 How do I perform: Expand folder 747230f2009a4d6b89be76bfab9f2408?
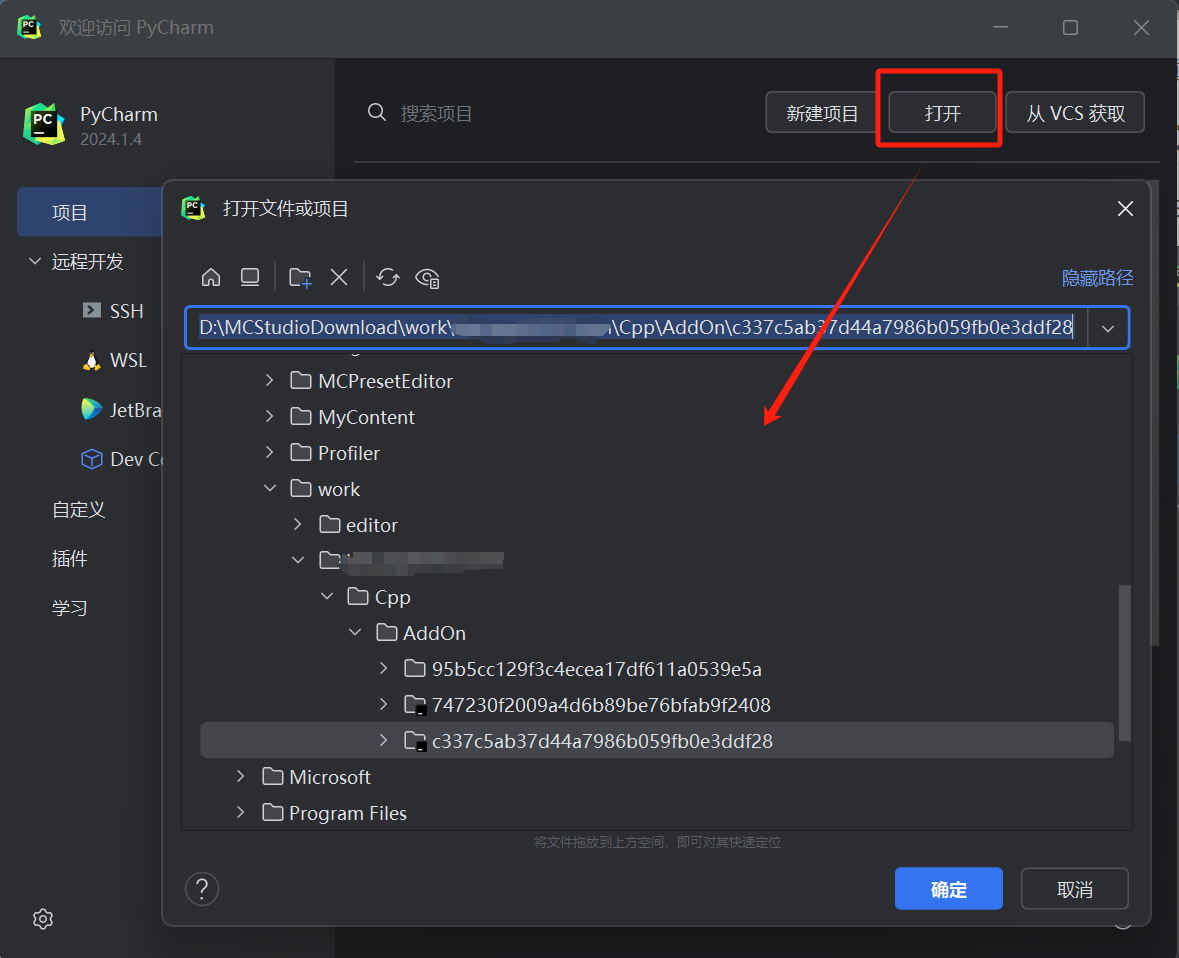[x=383, y=704]
